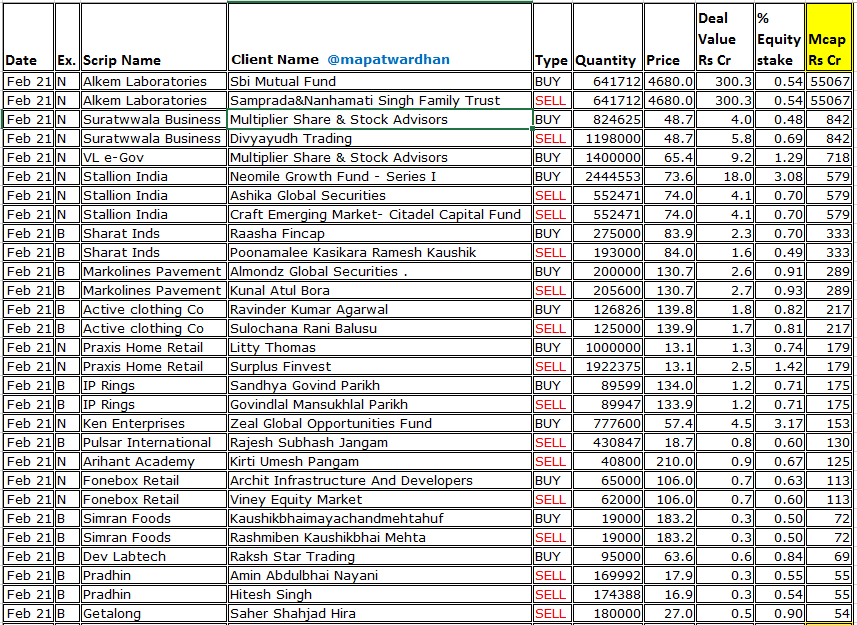Click 'Almondz Global Securities .' cell
Screen dimensions: 857x625
[x=380, y=272]
